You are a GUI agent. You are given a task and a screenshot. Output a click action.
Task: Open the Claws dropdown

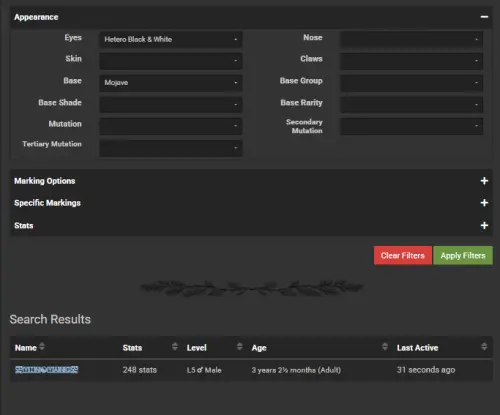(411, 61)
